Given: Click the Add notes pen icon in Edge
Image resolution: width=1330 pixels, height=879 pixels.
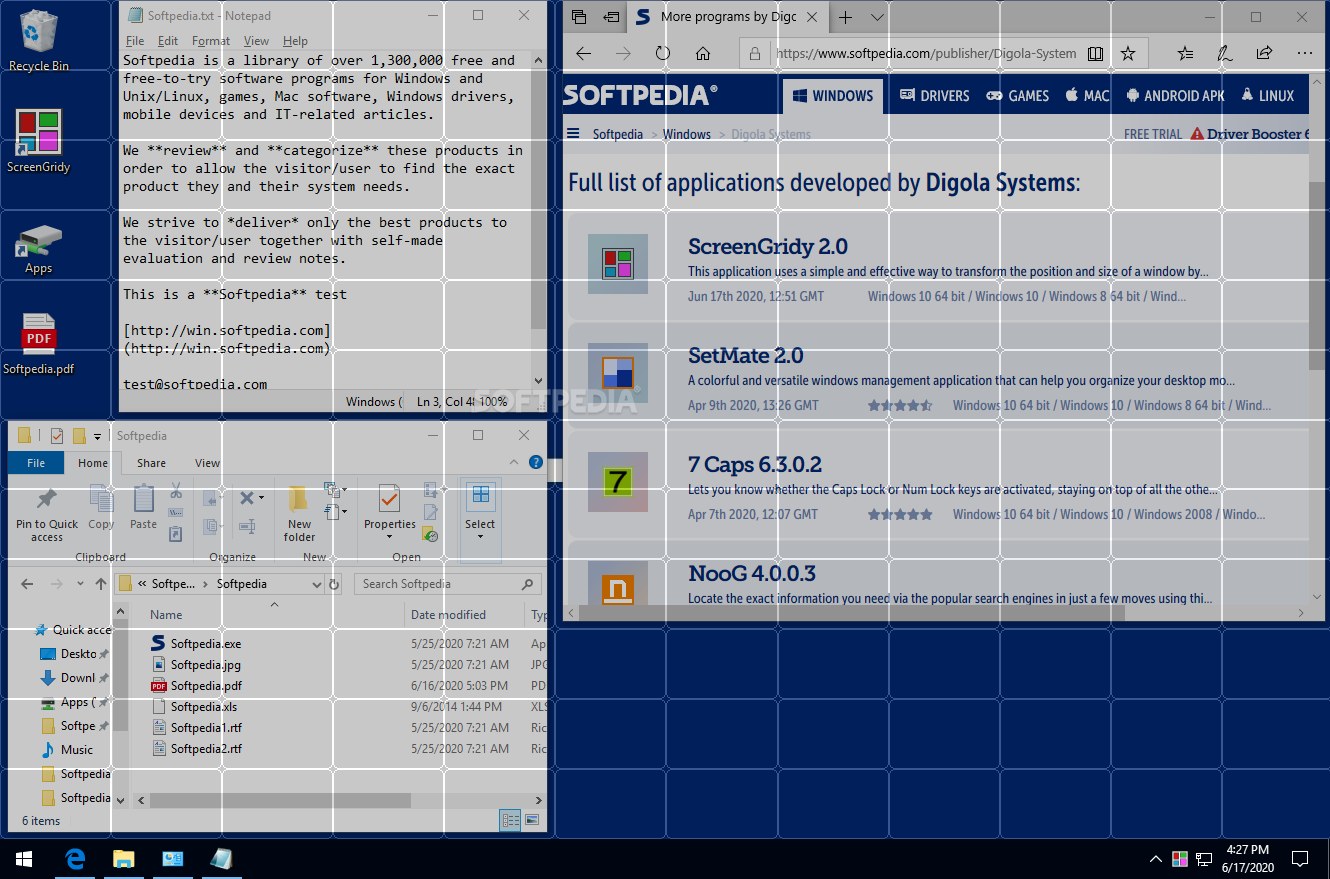Looking at the screenshot, I should 1224,54.
